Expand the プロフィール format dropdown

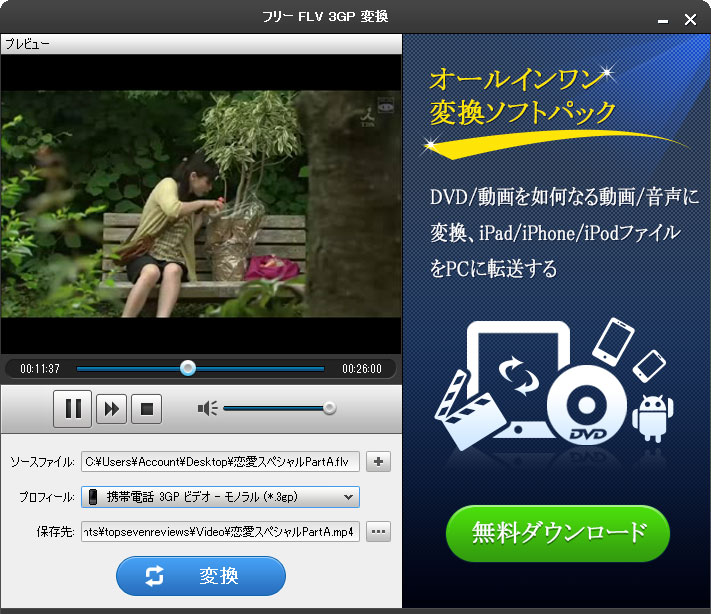point(348,496)
